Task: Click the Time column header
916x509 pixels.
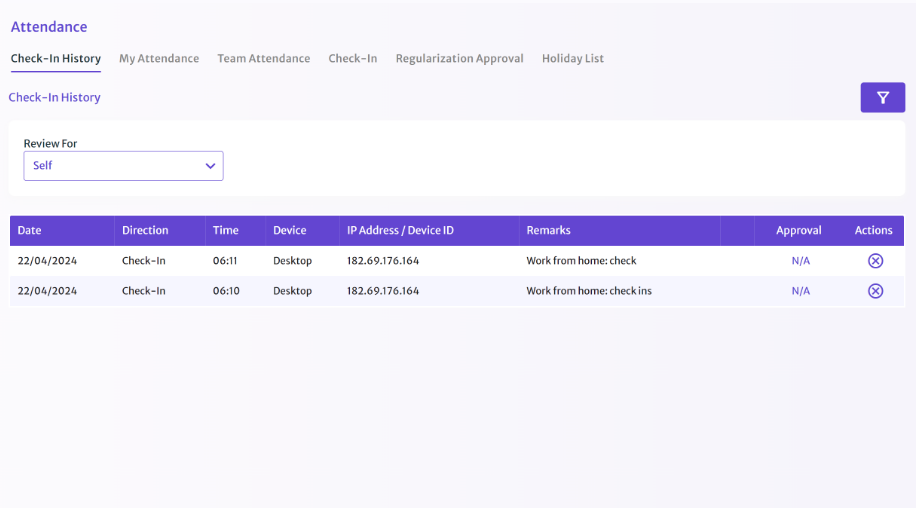Action: pyautogui.click(x=225, y=230)
